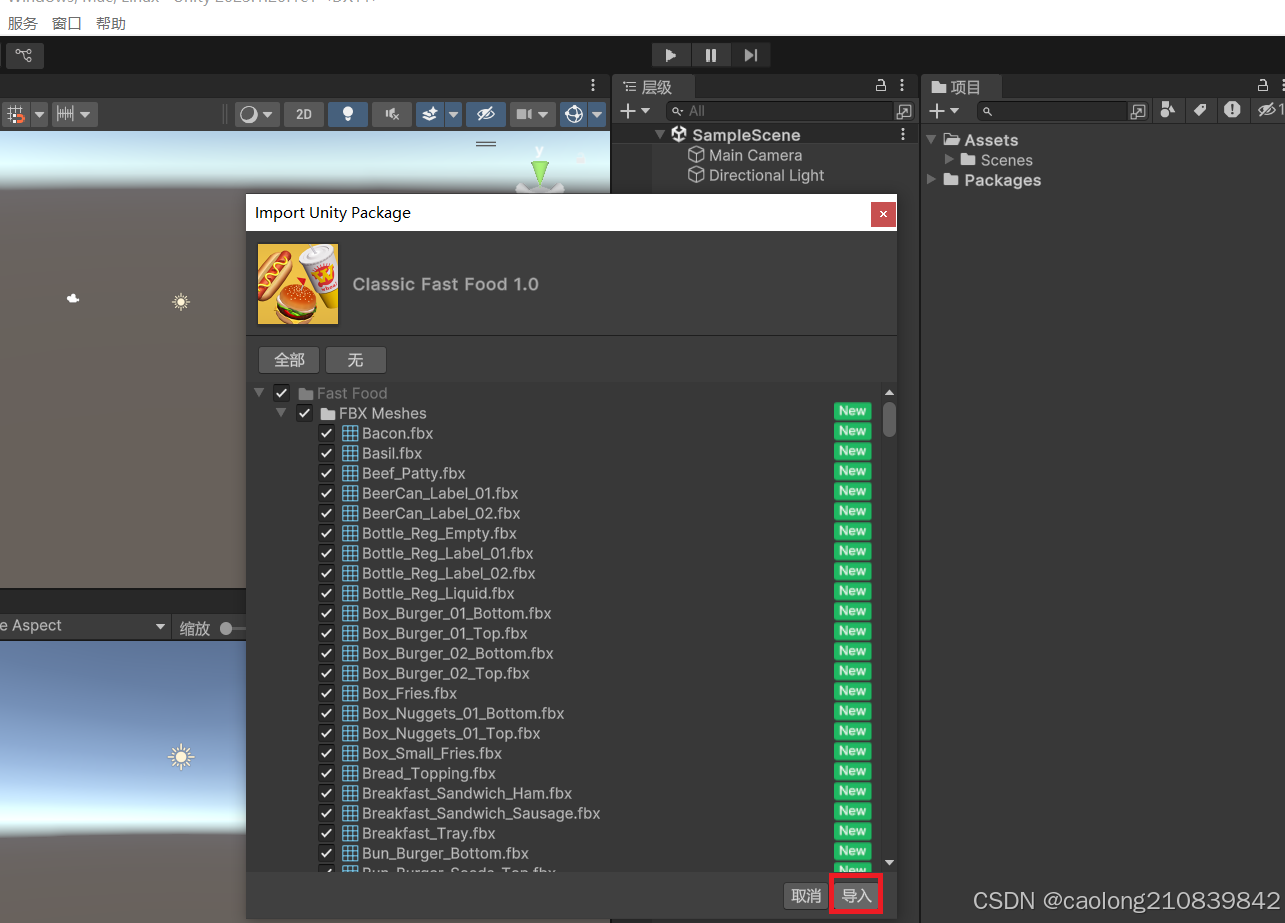Toggle scene audio mute icon
The width and height of the screenshot is (1285, 923).
392,115
